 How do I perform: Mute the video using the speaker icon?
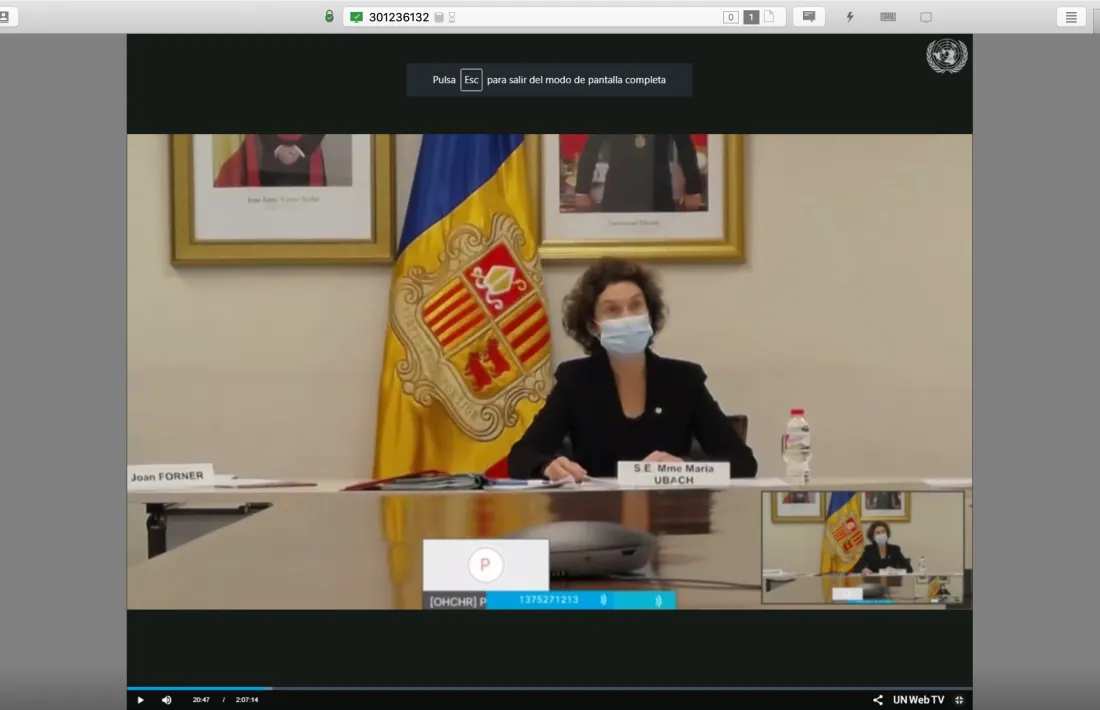pyautogui.click(x=166, y=700)
